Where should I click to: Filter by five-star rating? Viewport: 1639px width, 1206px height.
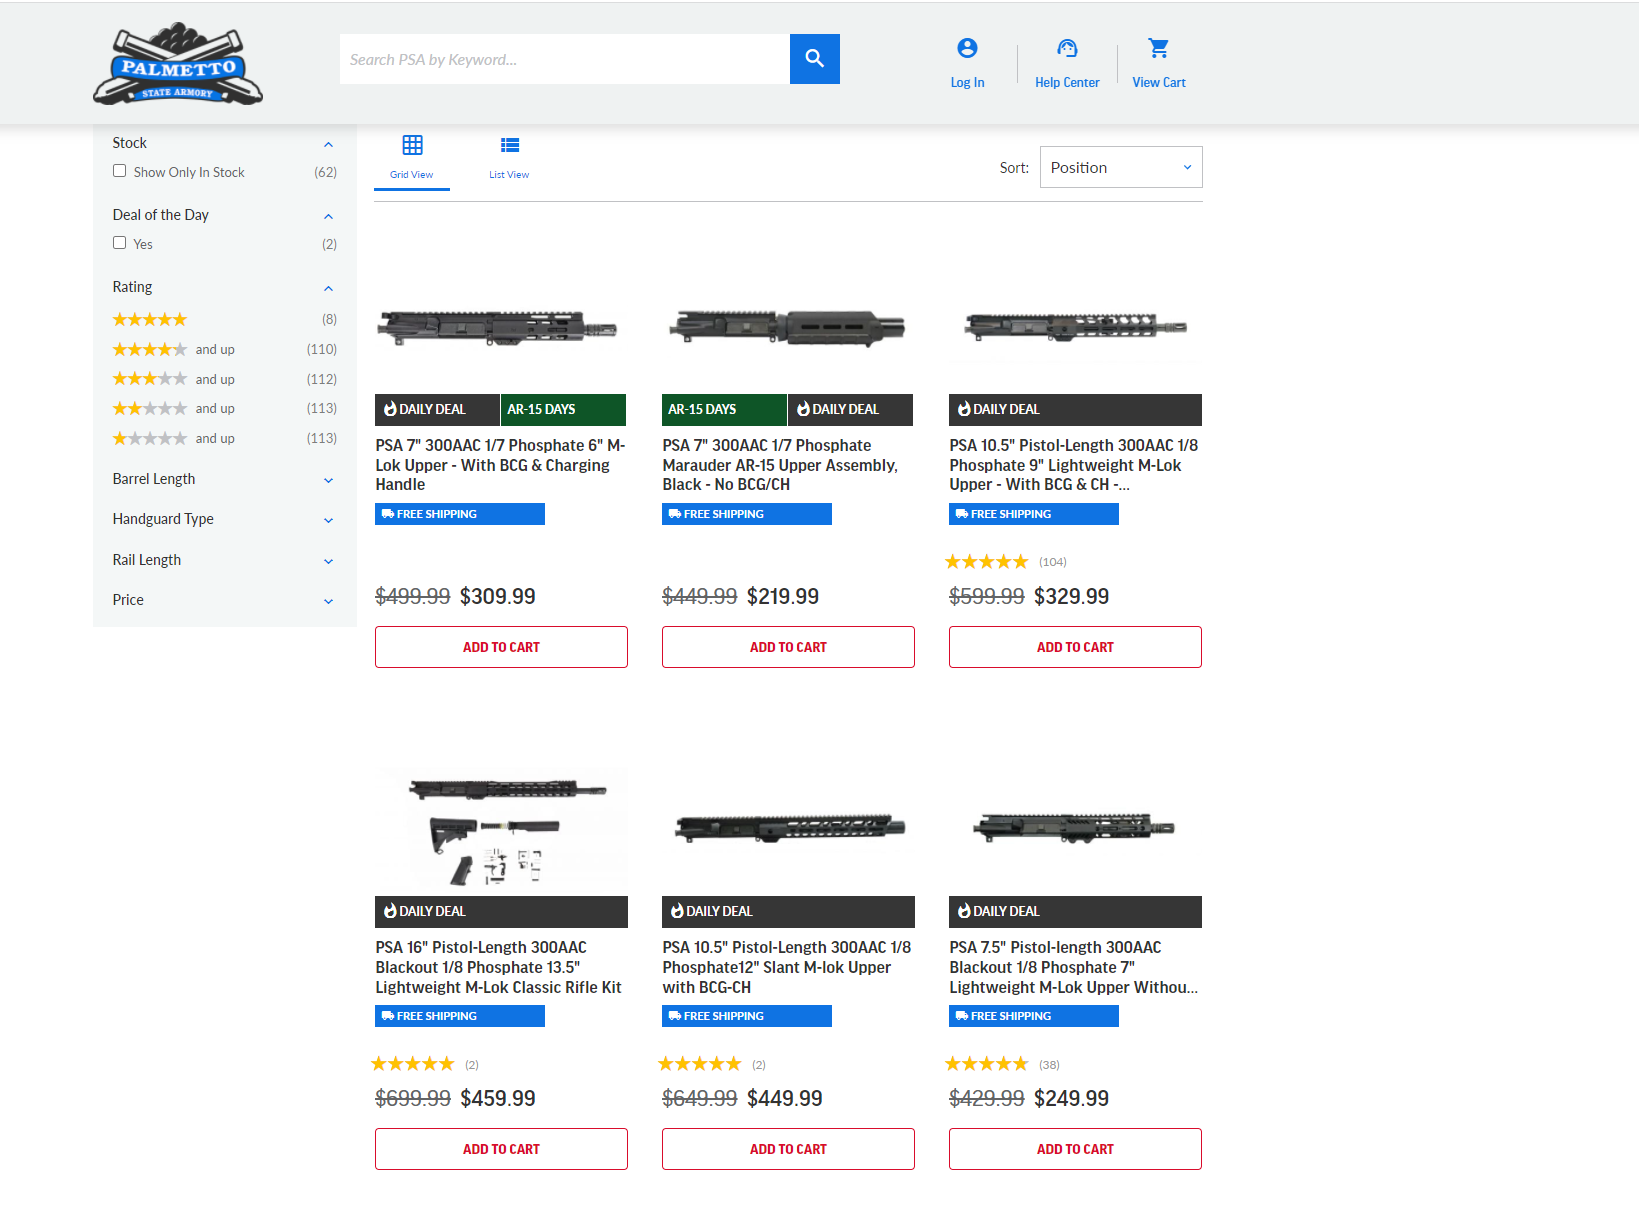click(150, 320)
